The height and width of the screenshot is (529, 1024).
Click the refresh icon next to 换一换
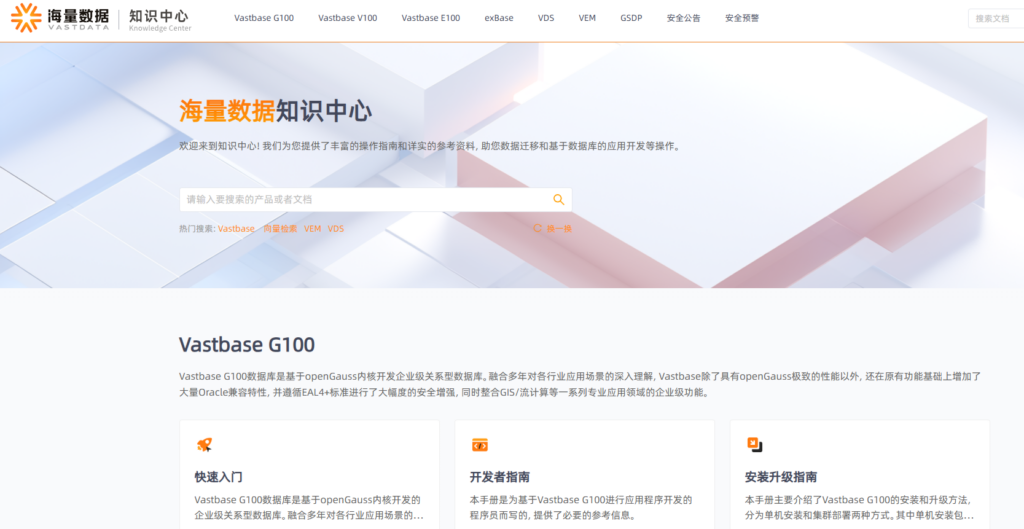pos(537,229)
